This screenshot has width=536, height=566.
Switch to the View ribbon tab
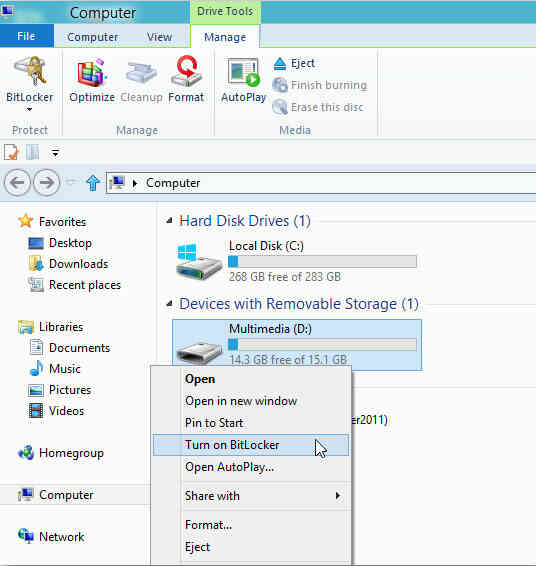159,37
